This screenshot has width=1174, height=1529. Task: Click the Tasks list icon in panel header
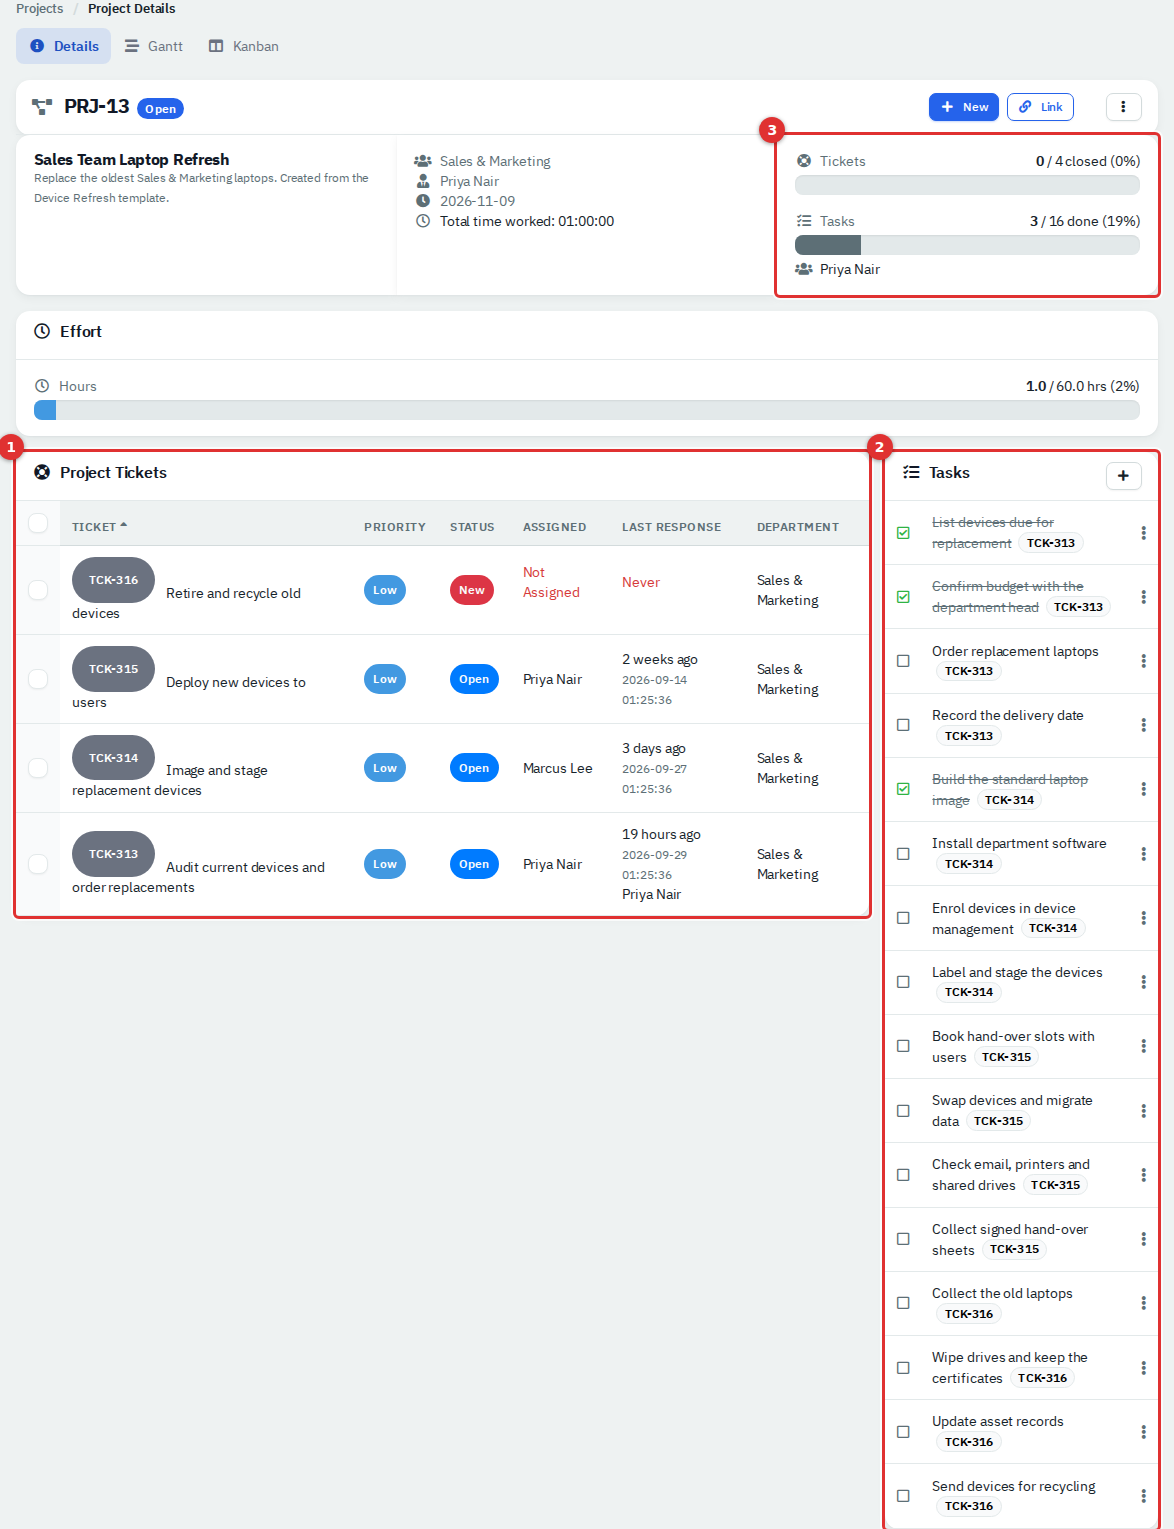pos(911,472)
